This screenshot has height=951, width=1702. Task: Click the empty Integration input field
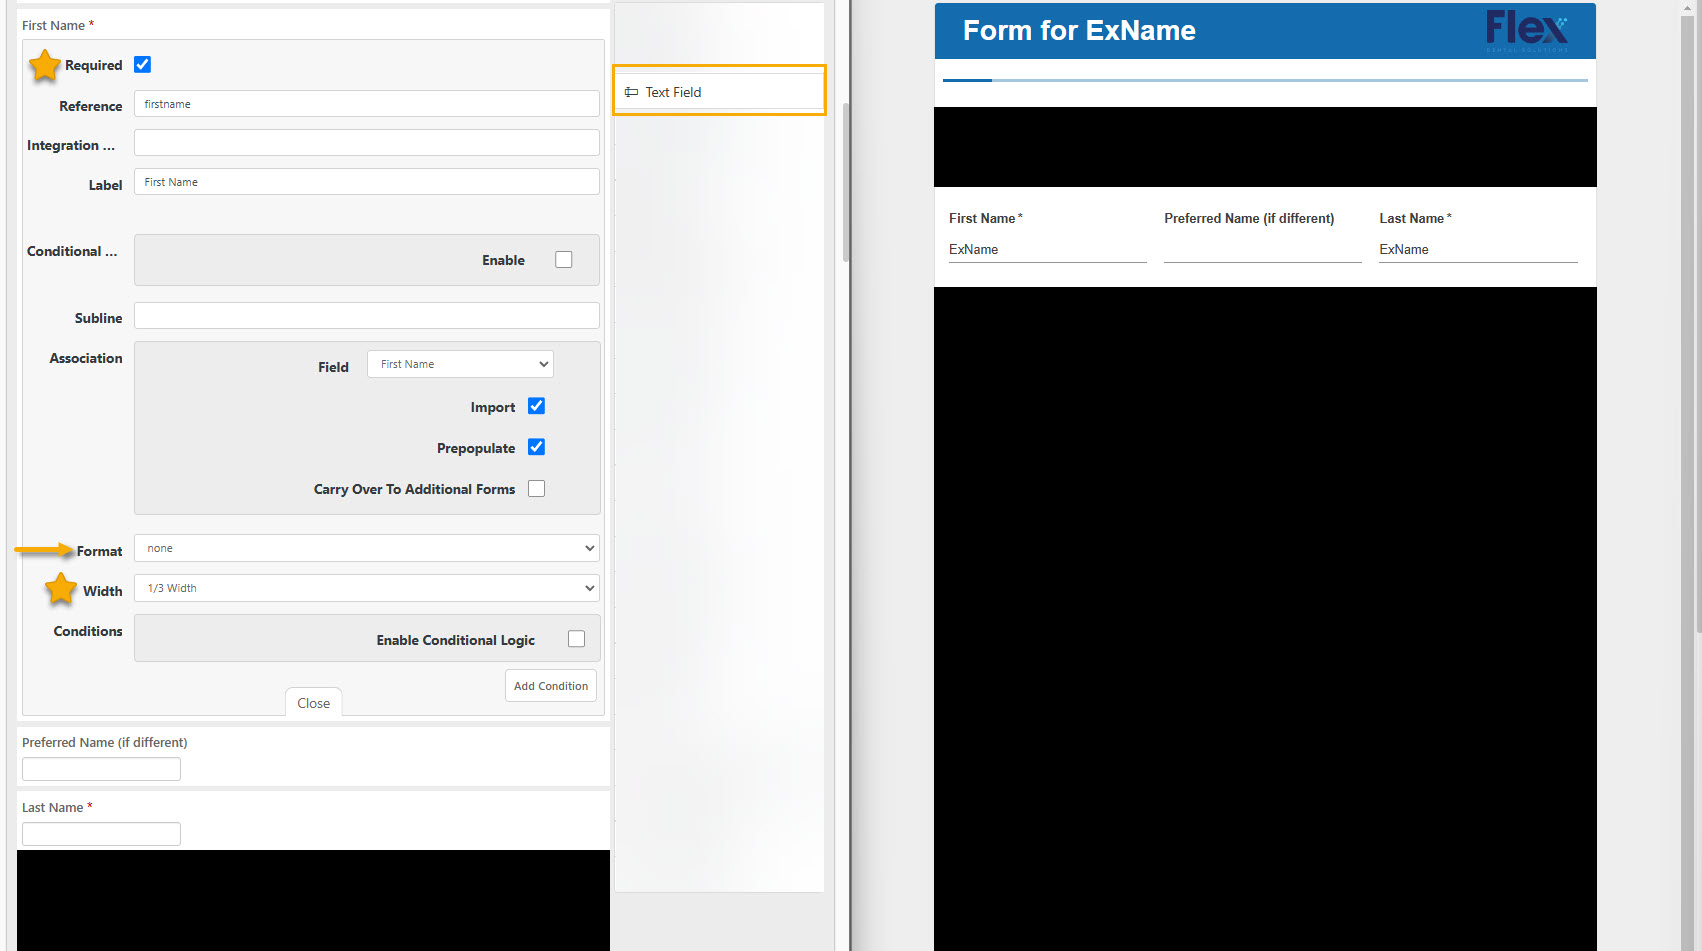tap(367, 143)
